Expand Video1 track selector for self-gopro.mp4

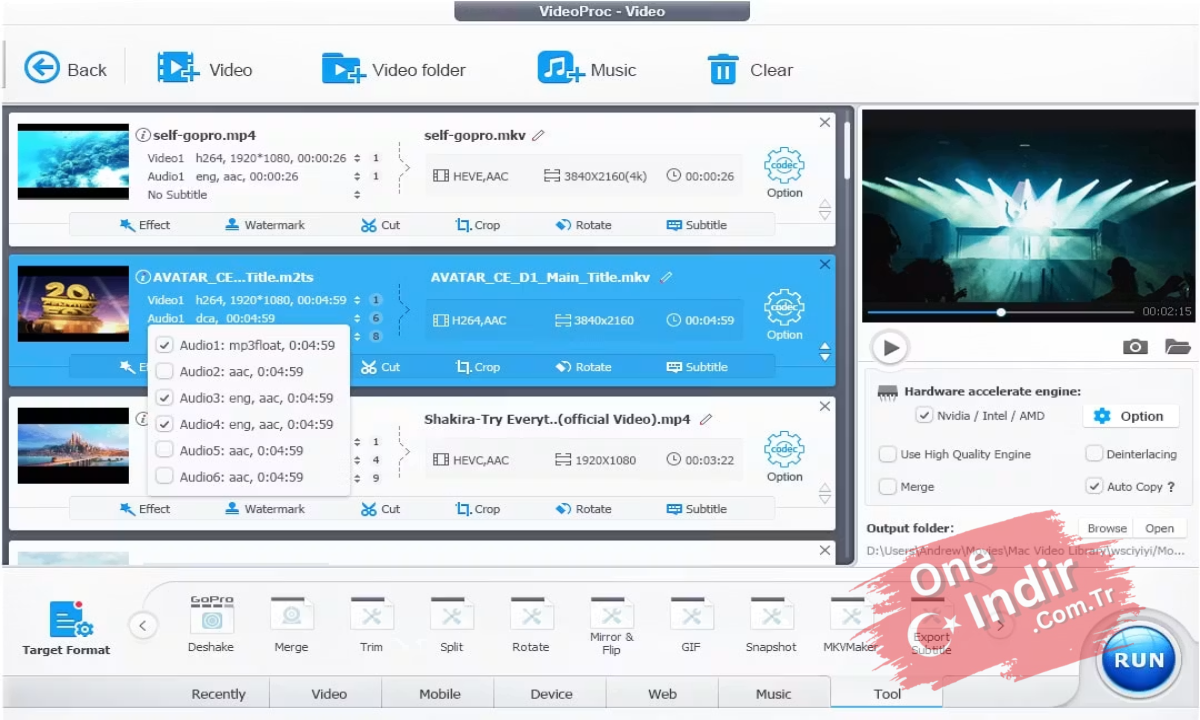click(x=357, y=158)
